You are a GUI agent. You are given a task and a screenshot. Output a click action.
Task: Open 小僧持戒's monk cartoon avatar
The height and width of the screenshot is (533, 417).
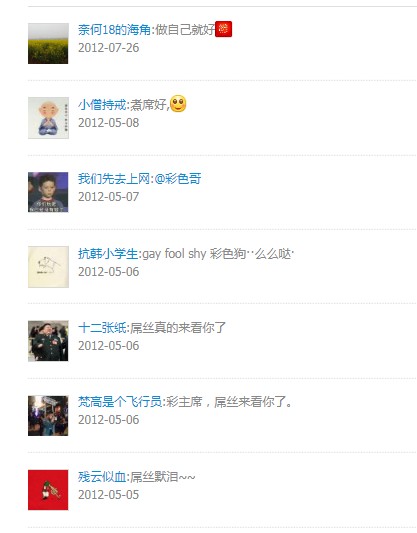[x=48, y=118]
